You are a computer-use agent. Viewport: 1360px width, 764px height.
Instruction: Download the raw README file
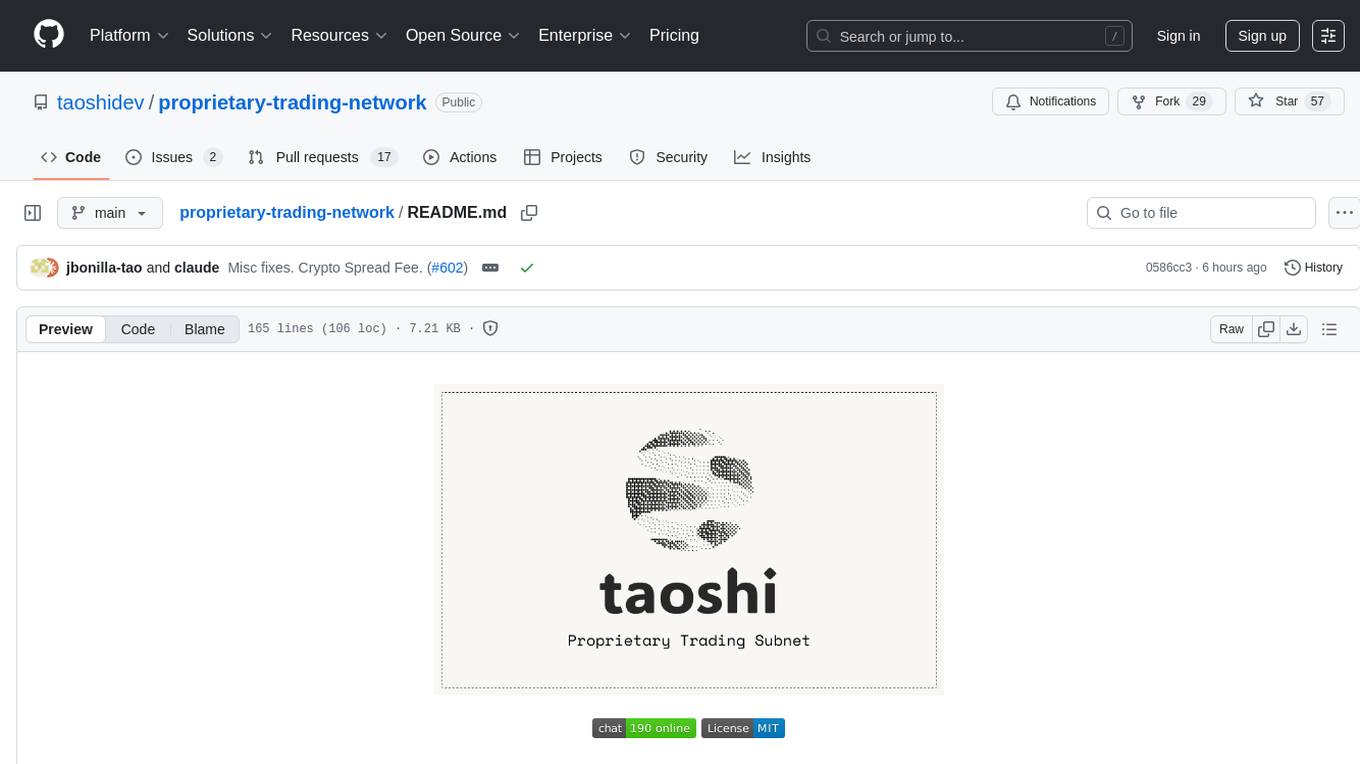(x=1293, y=329)
